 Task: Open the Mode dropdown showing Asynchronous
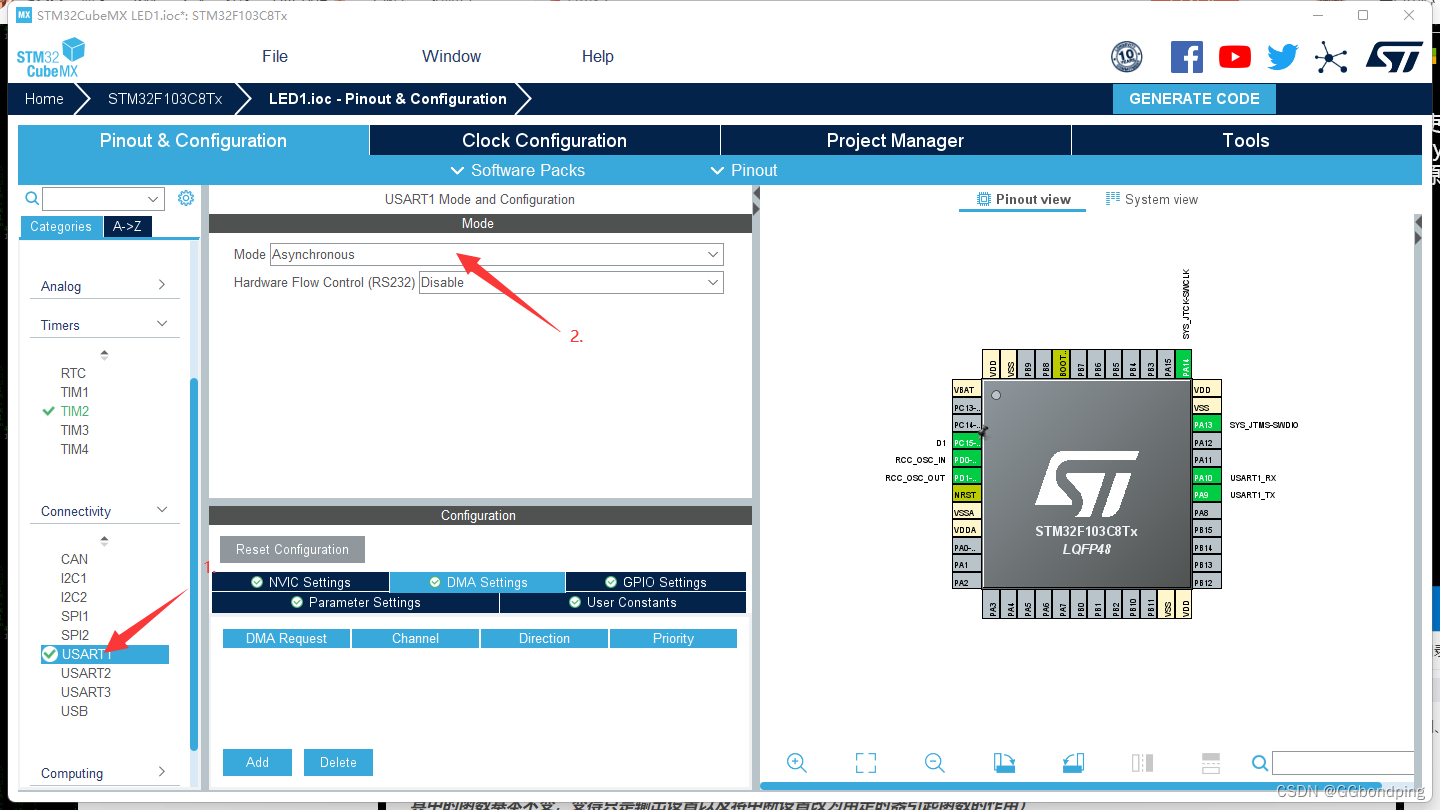click(712, 254)
